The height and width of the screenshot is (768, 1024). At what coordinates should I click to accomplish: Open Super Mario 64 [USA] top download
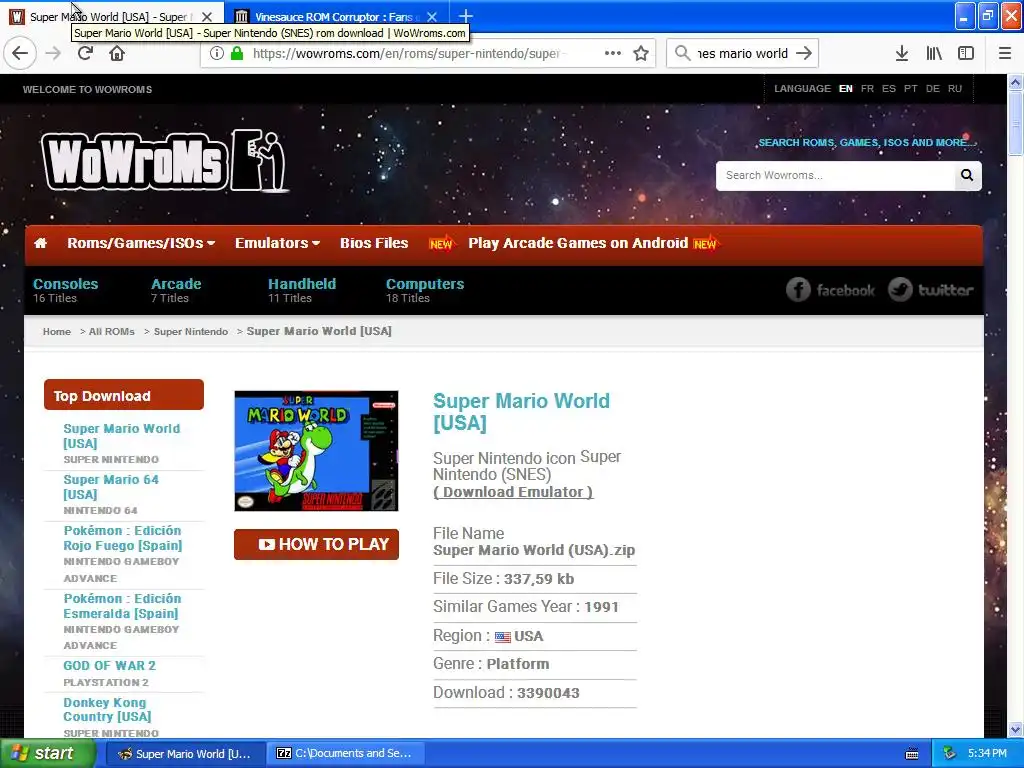(x=111, y=487)
